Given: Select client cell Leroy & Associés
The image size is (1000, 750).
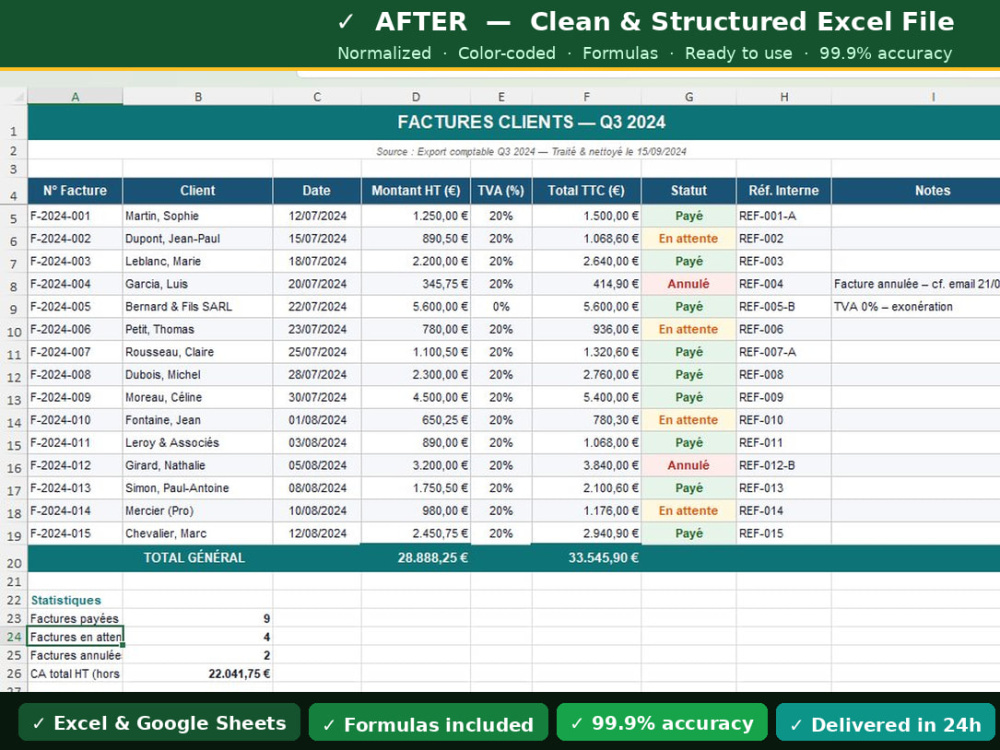Looking at the screenshot, I should (x=198, y=443).
